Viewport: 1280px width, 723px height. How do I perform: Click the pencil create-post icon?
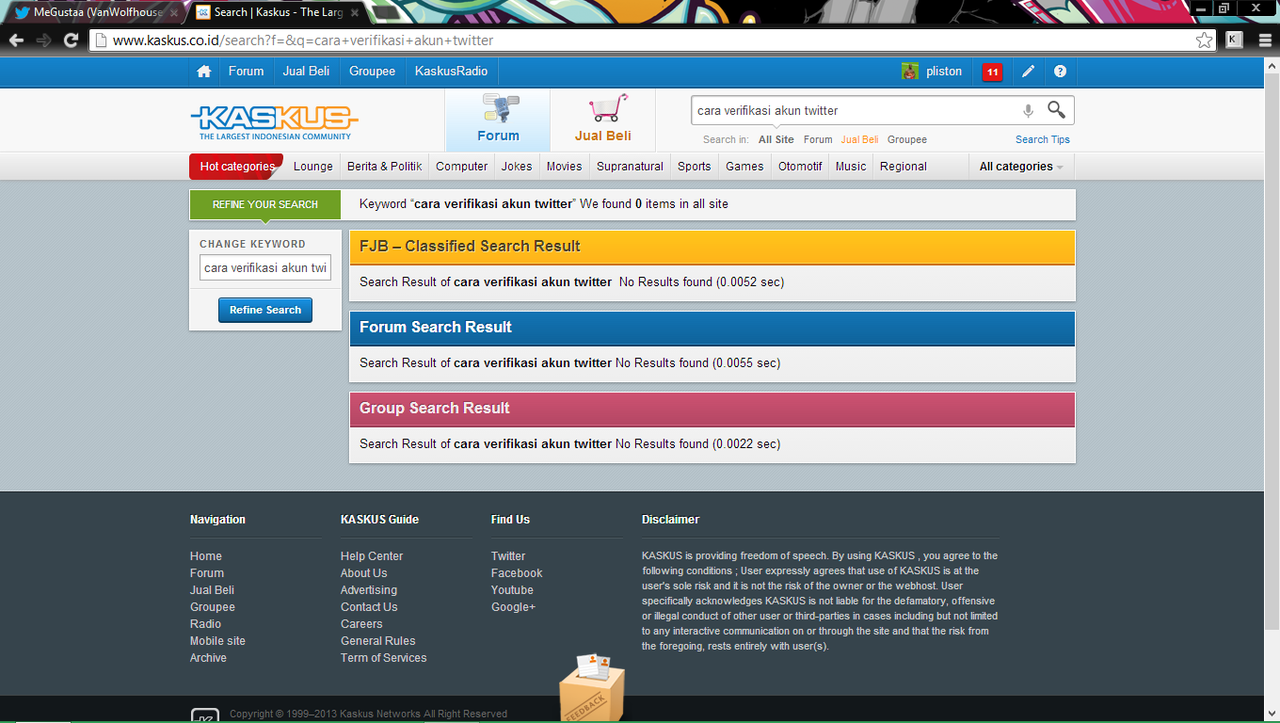pos(1028,71)
